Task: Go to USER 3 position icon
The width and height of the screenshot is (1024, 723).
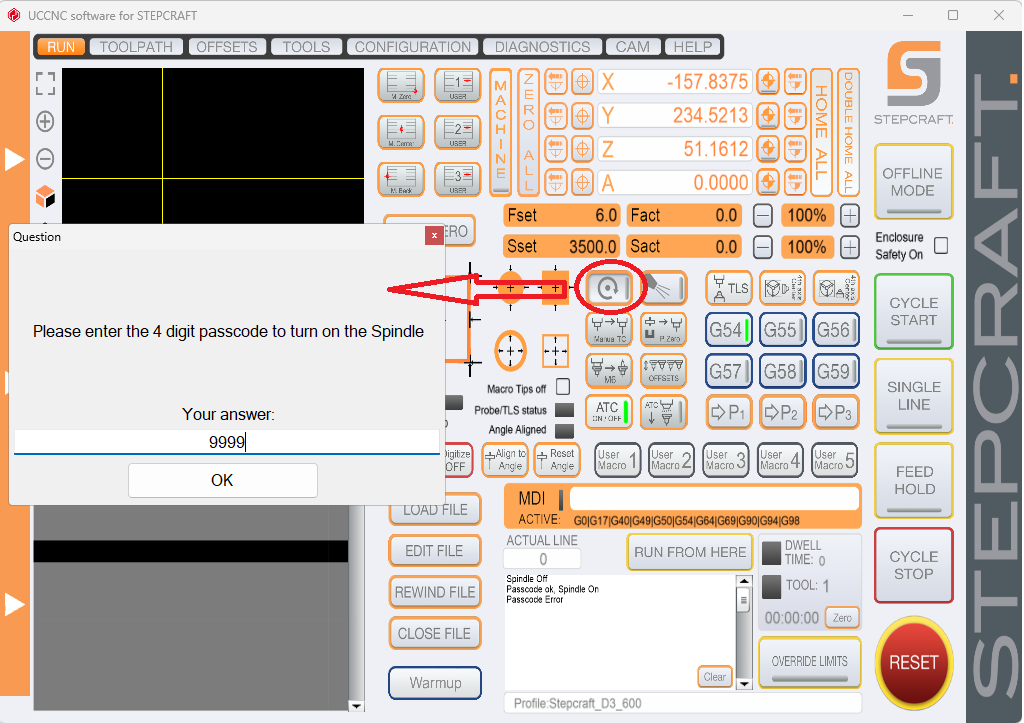Action: 458,179
